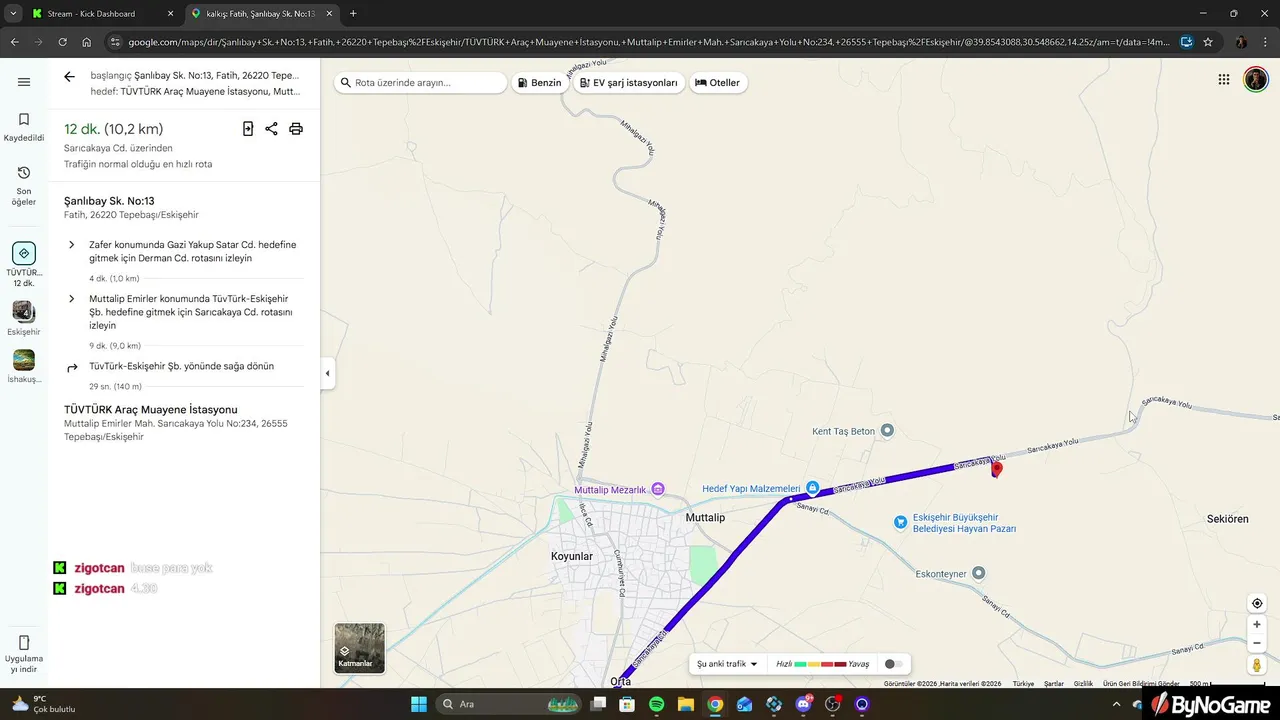Click the TÜVTÜRK Araç Muayene İstasyonu destination

pos(151,410)
